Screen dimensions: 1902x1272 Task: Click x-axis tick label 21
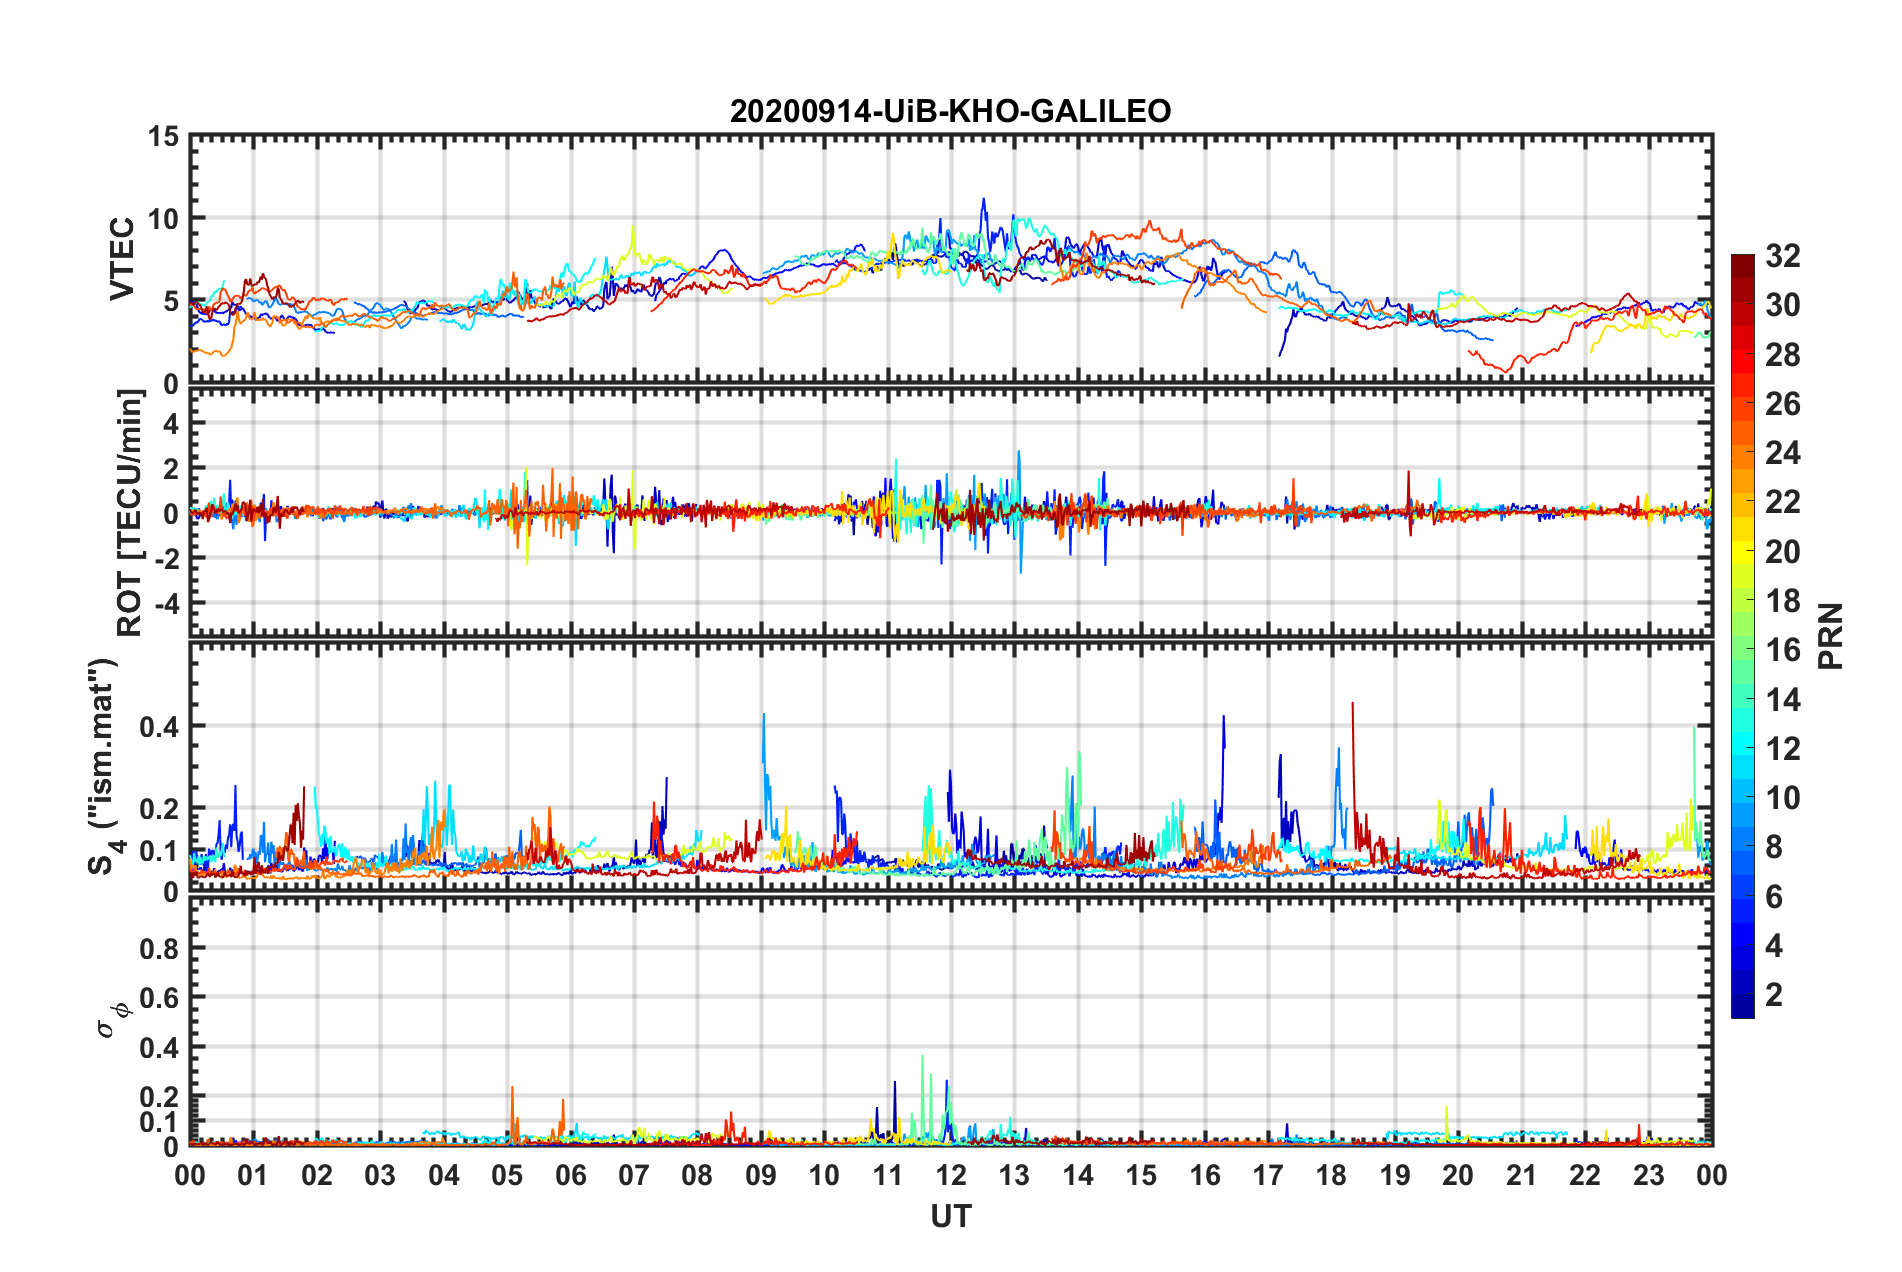pos(1521,1175)
